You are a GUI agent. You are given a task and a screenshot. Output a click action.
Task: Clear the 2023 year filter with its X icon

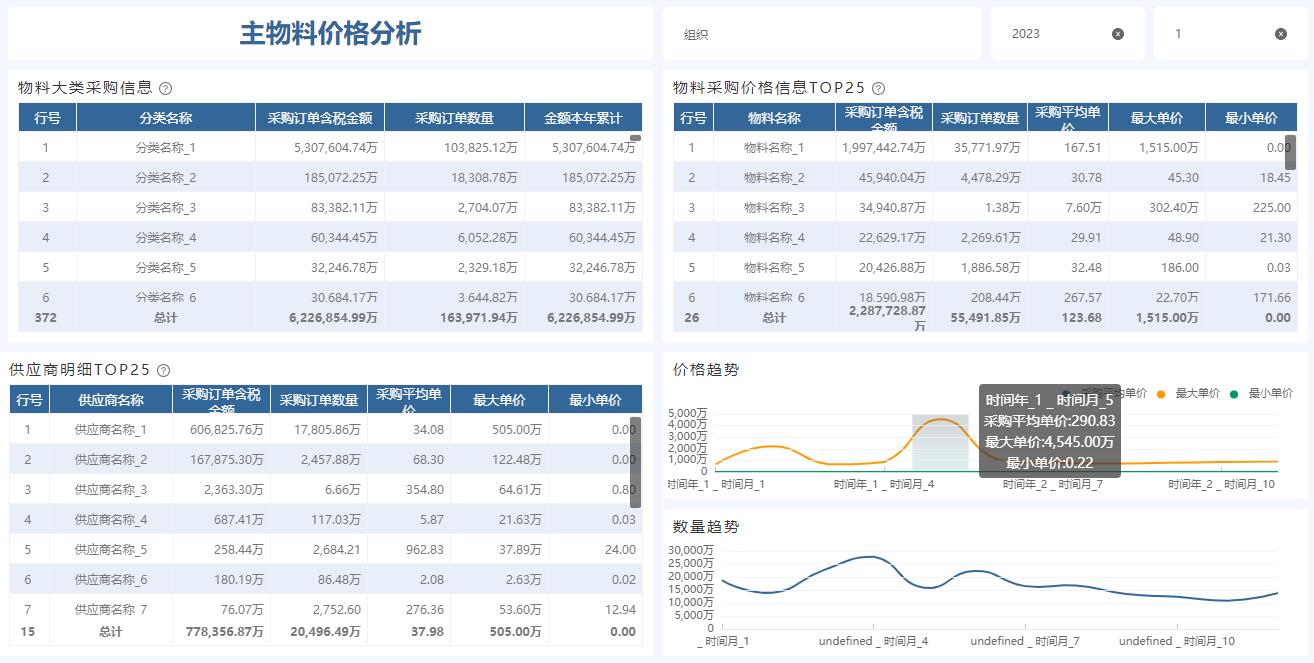tap(1117, 33)
